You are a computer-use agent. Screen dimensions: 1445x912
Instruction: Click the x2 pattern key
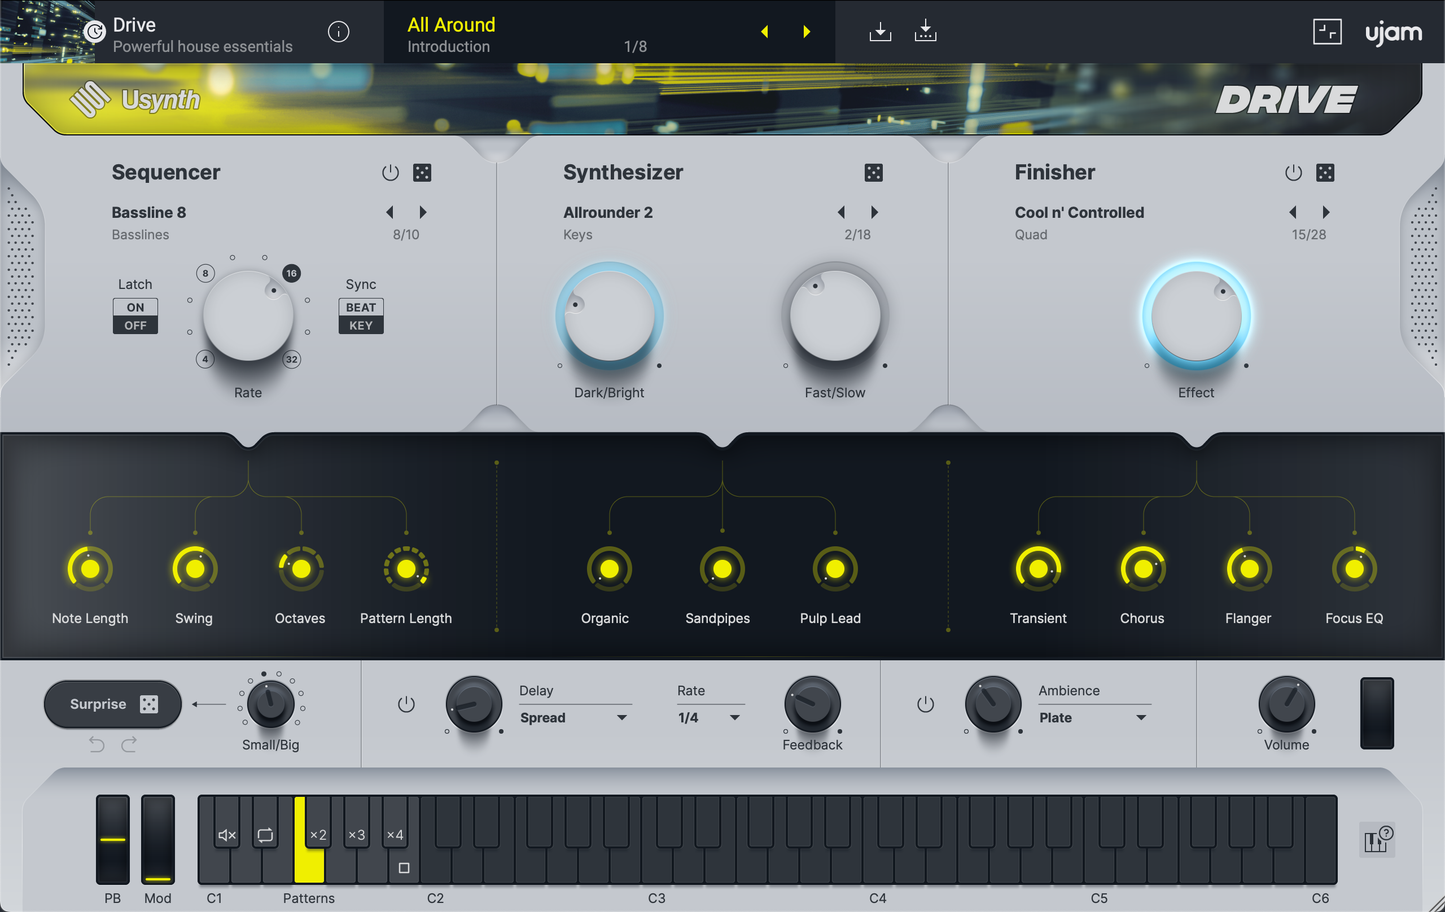(x=318, y=835)
